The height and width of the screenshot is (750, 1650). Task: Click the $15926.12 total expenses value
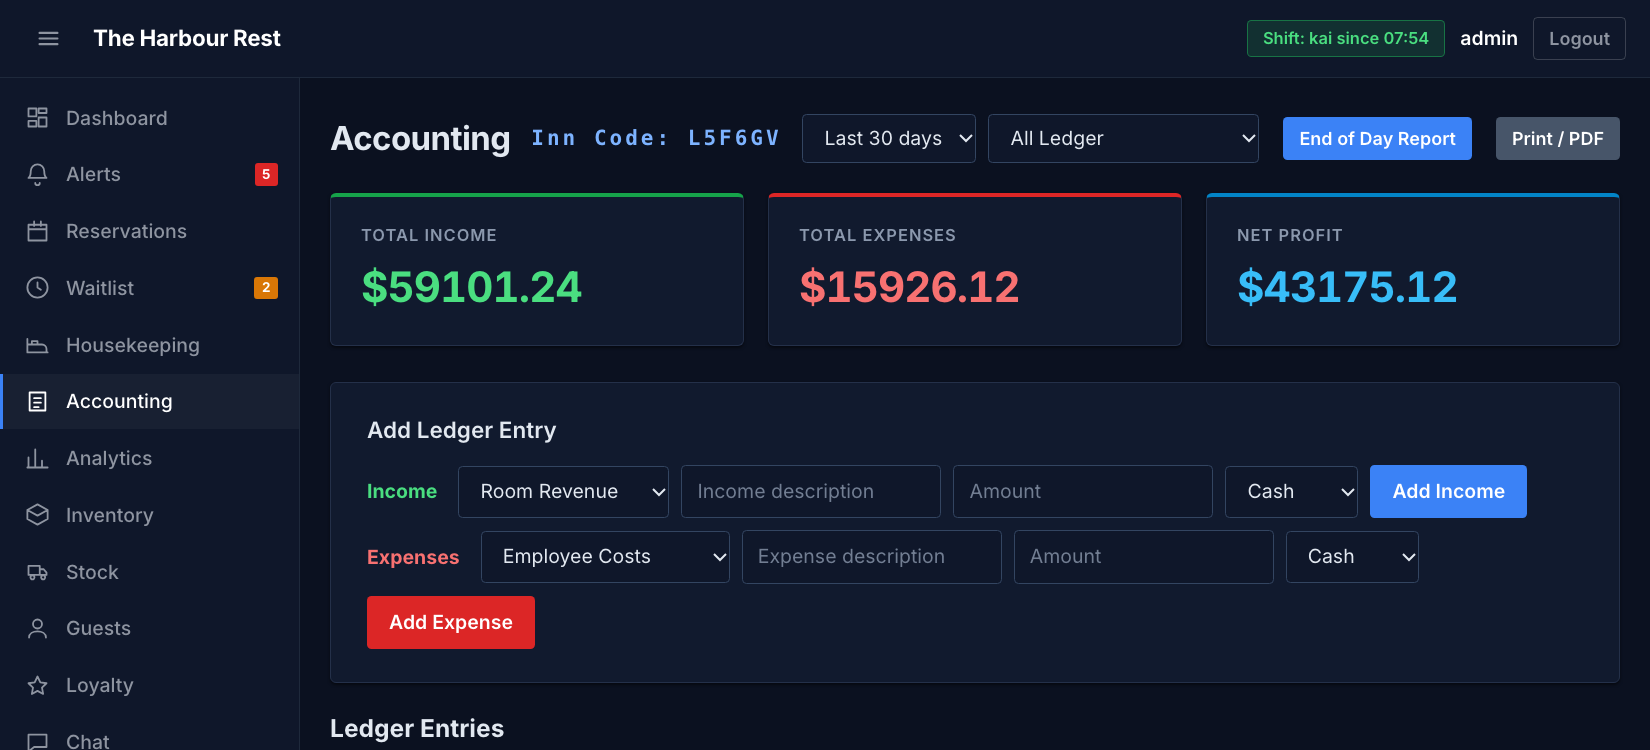[909, 287]
